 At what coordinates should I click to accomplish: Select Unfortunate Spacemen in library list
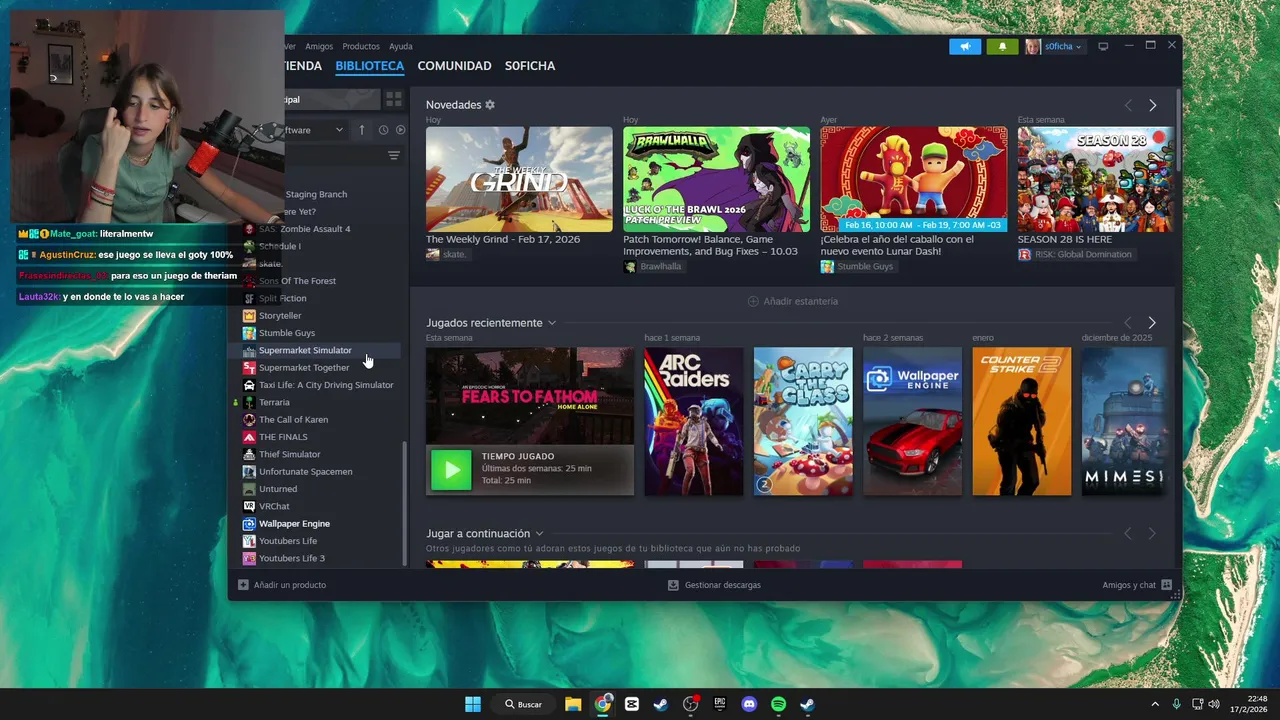coord(306,472)
